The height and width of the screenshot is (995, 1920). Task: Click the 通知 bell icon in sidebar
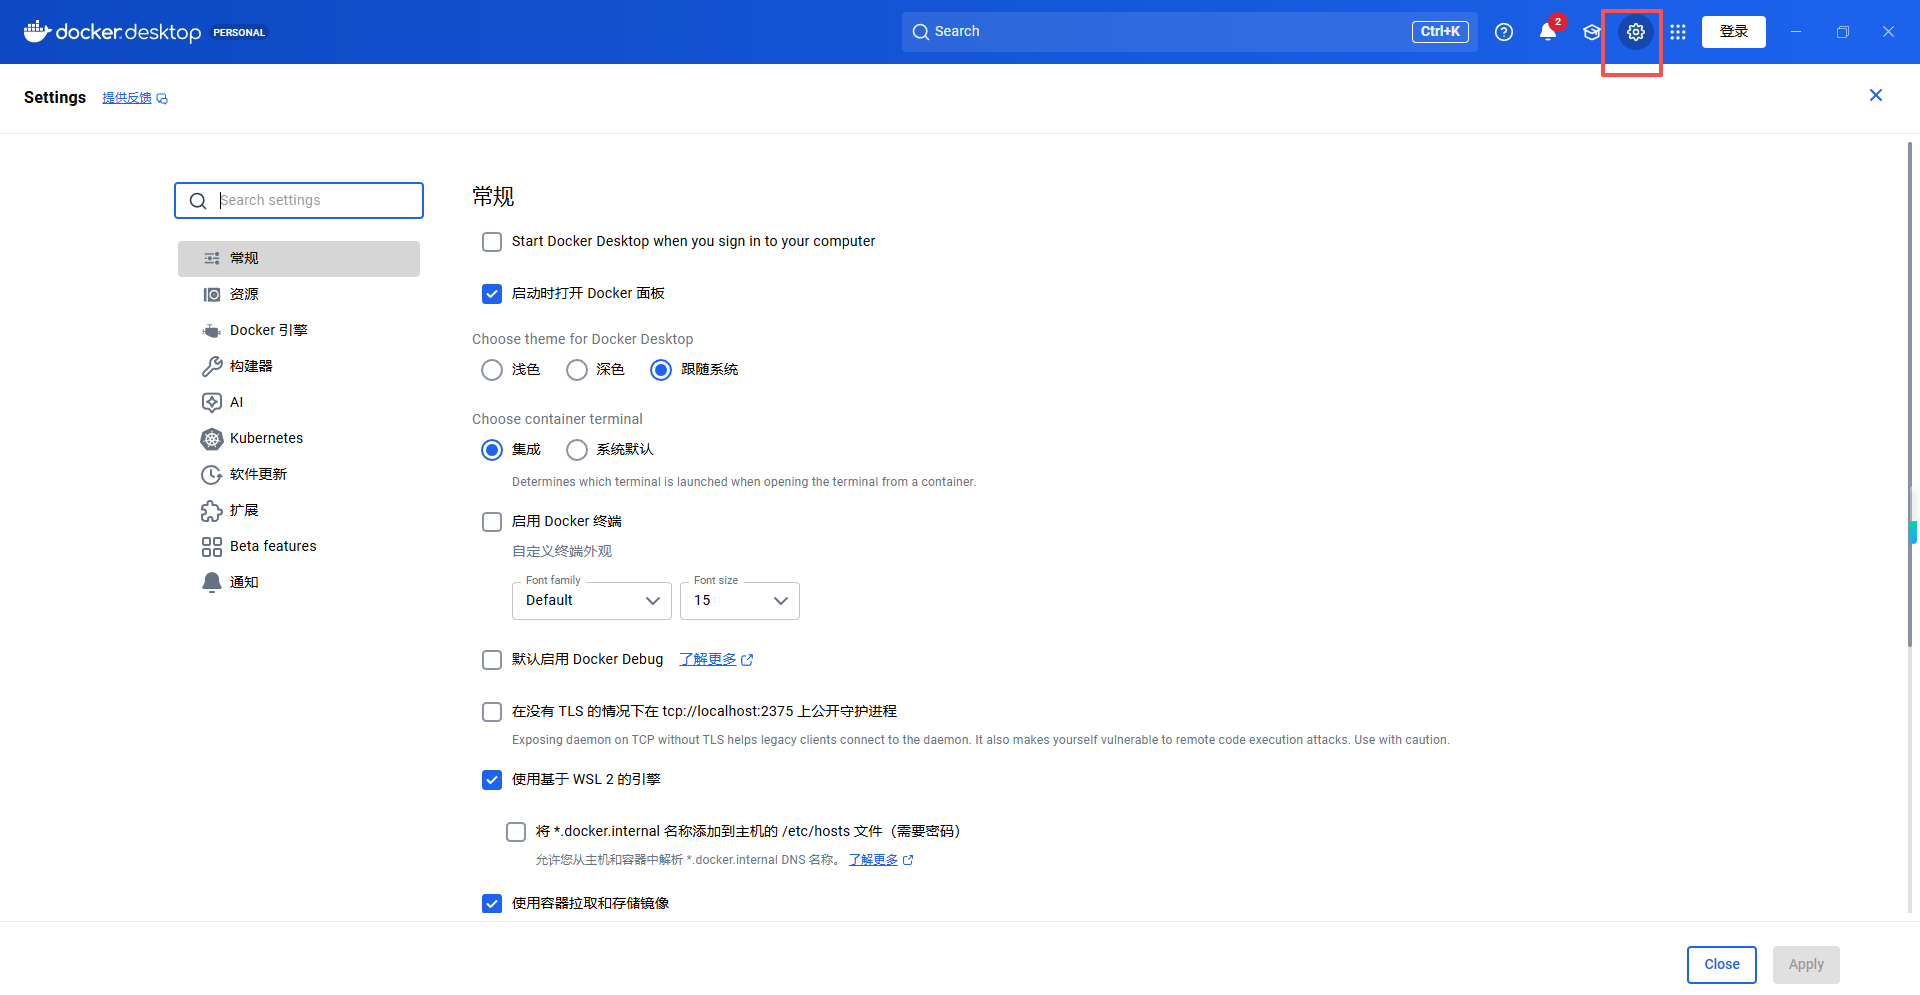tap(212, 583)
